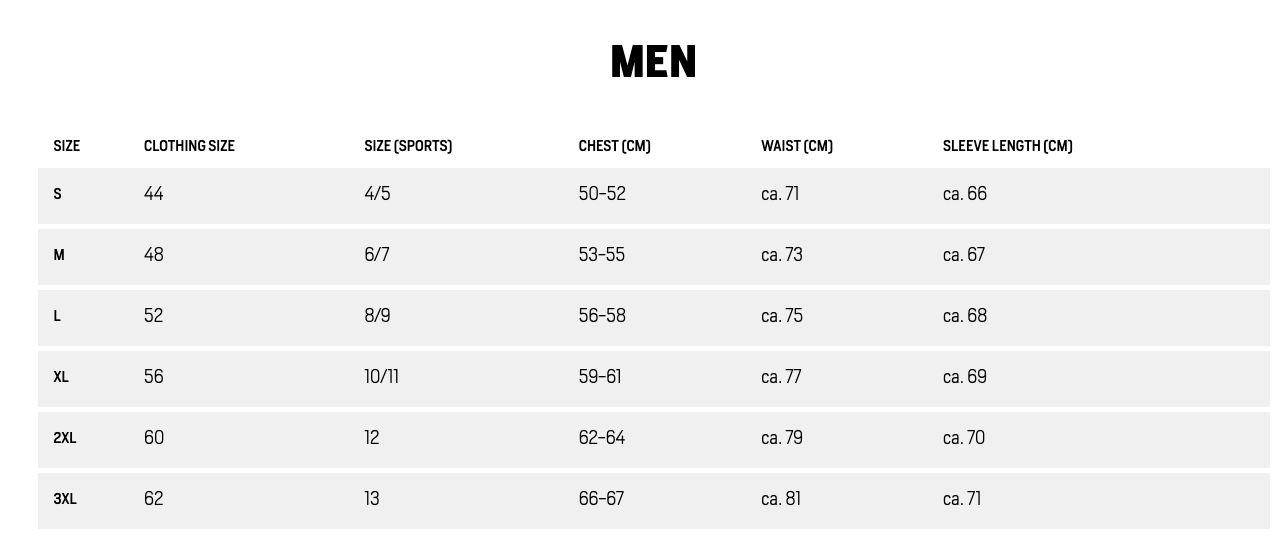The height and width of the screenshot is (549, 1285).
Task: Click chest measurement 56–58 cell
Action: (x=602, y=316)
